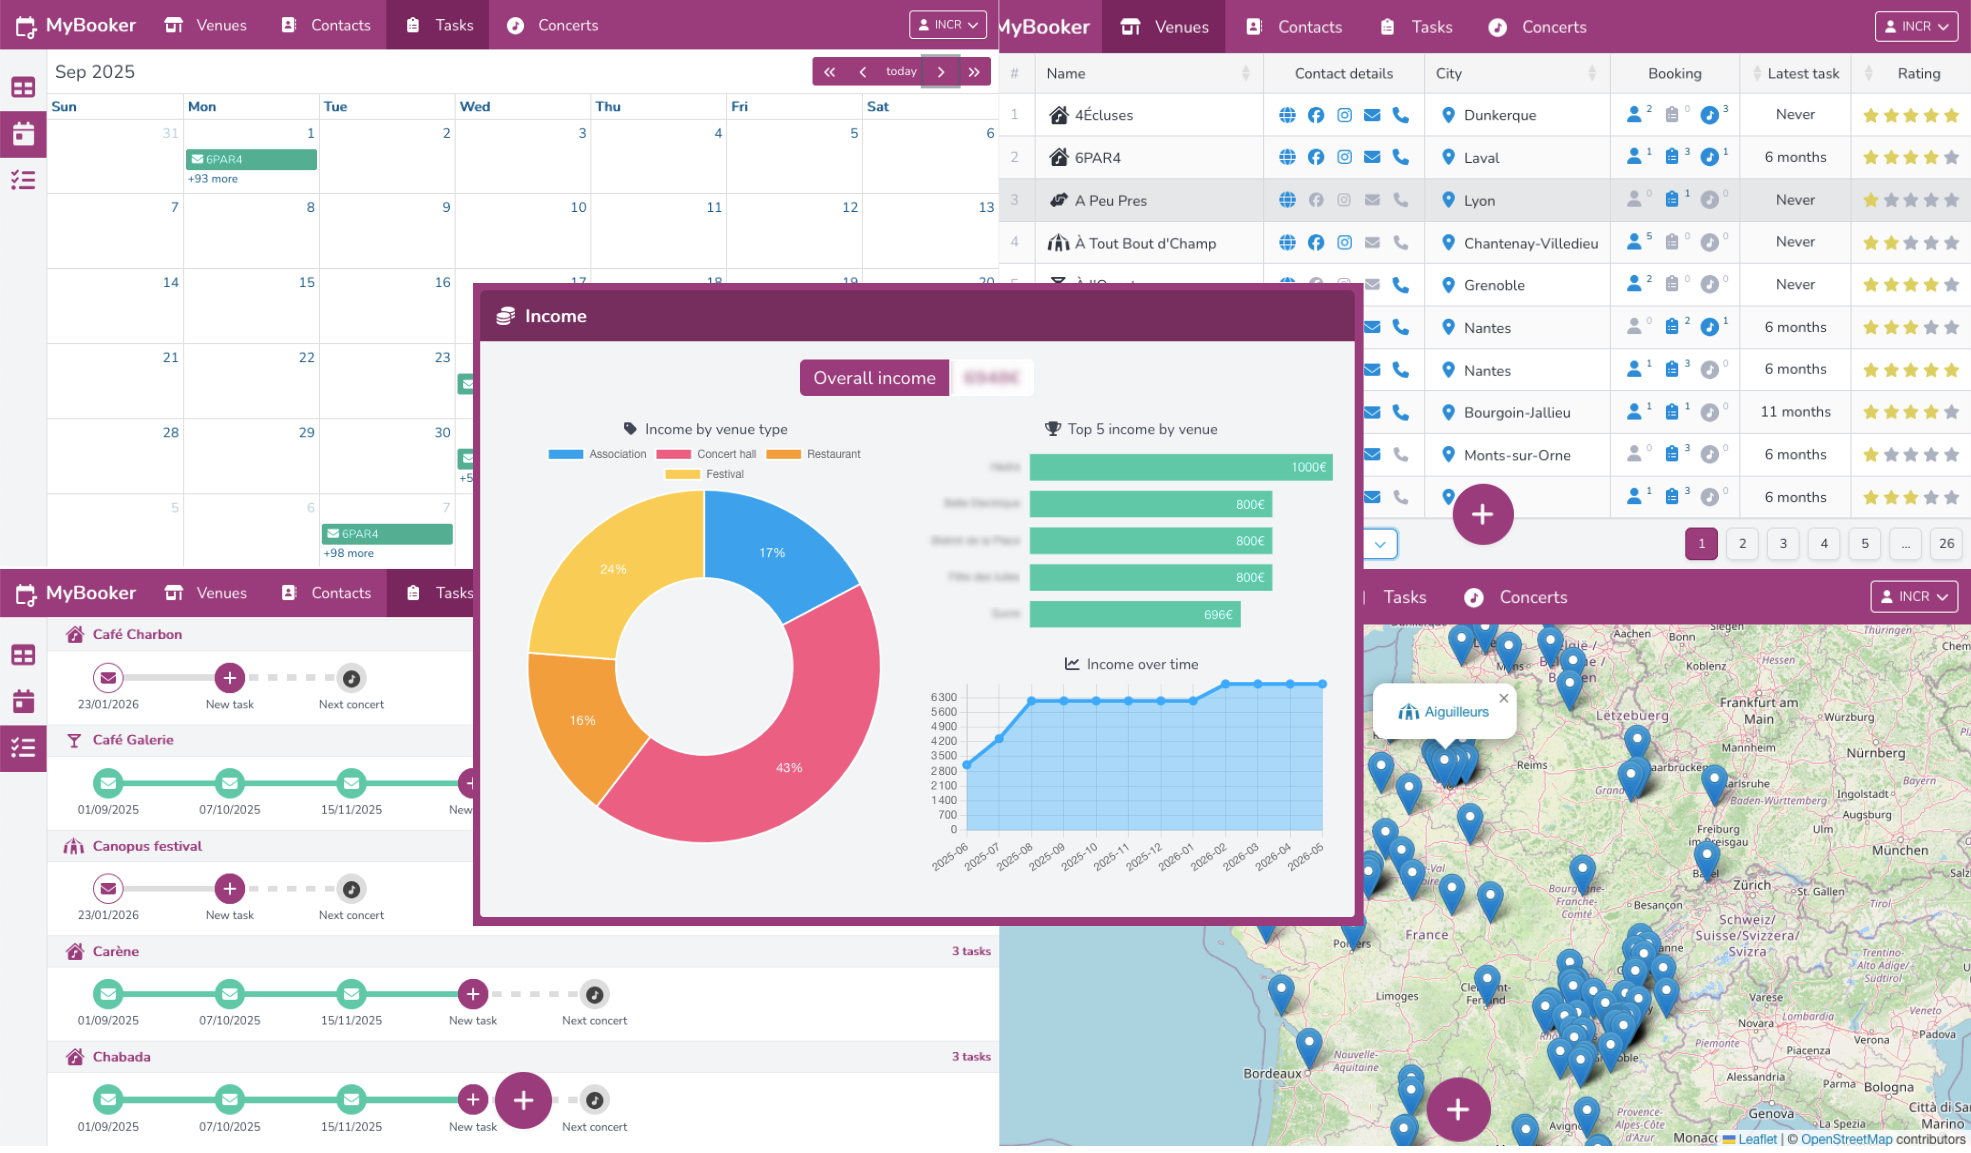Click Chabada Next concert icon
1971x1153 pixels.
[595, 1100]
